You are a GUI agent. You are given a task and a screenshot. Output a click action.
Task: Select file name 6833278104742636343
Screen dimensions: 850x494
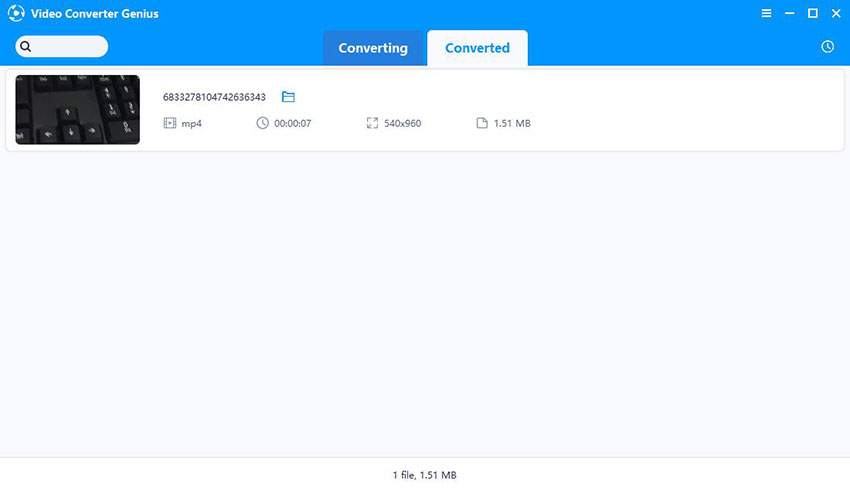214,97
